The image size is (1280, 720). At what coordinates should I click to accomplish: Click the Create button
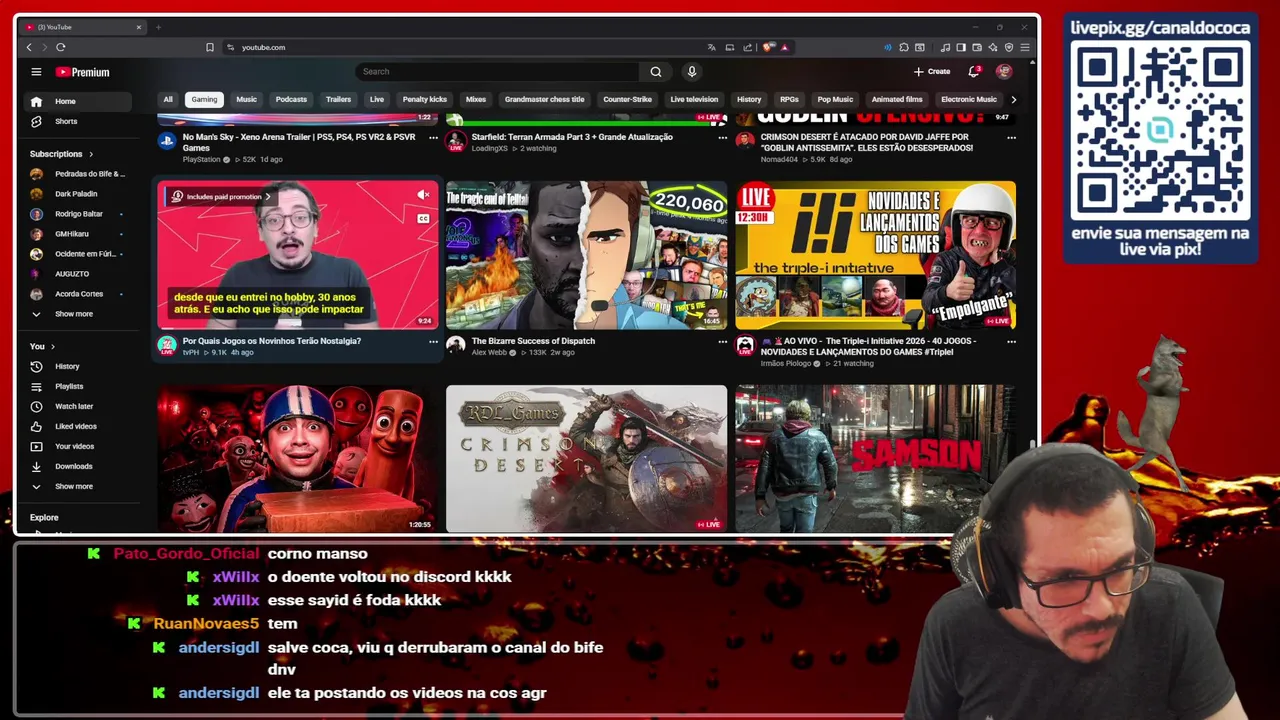(932, 72)
